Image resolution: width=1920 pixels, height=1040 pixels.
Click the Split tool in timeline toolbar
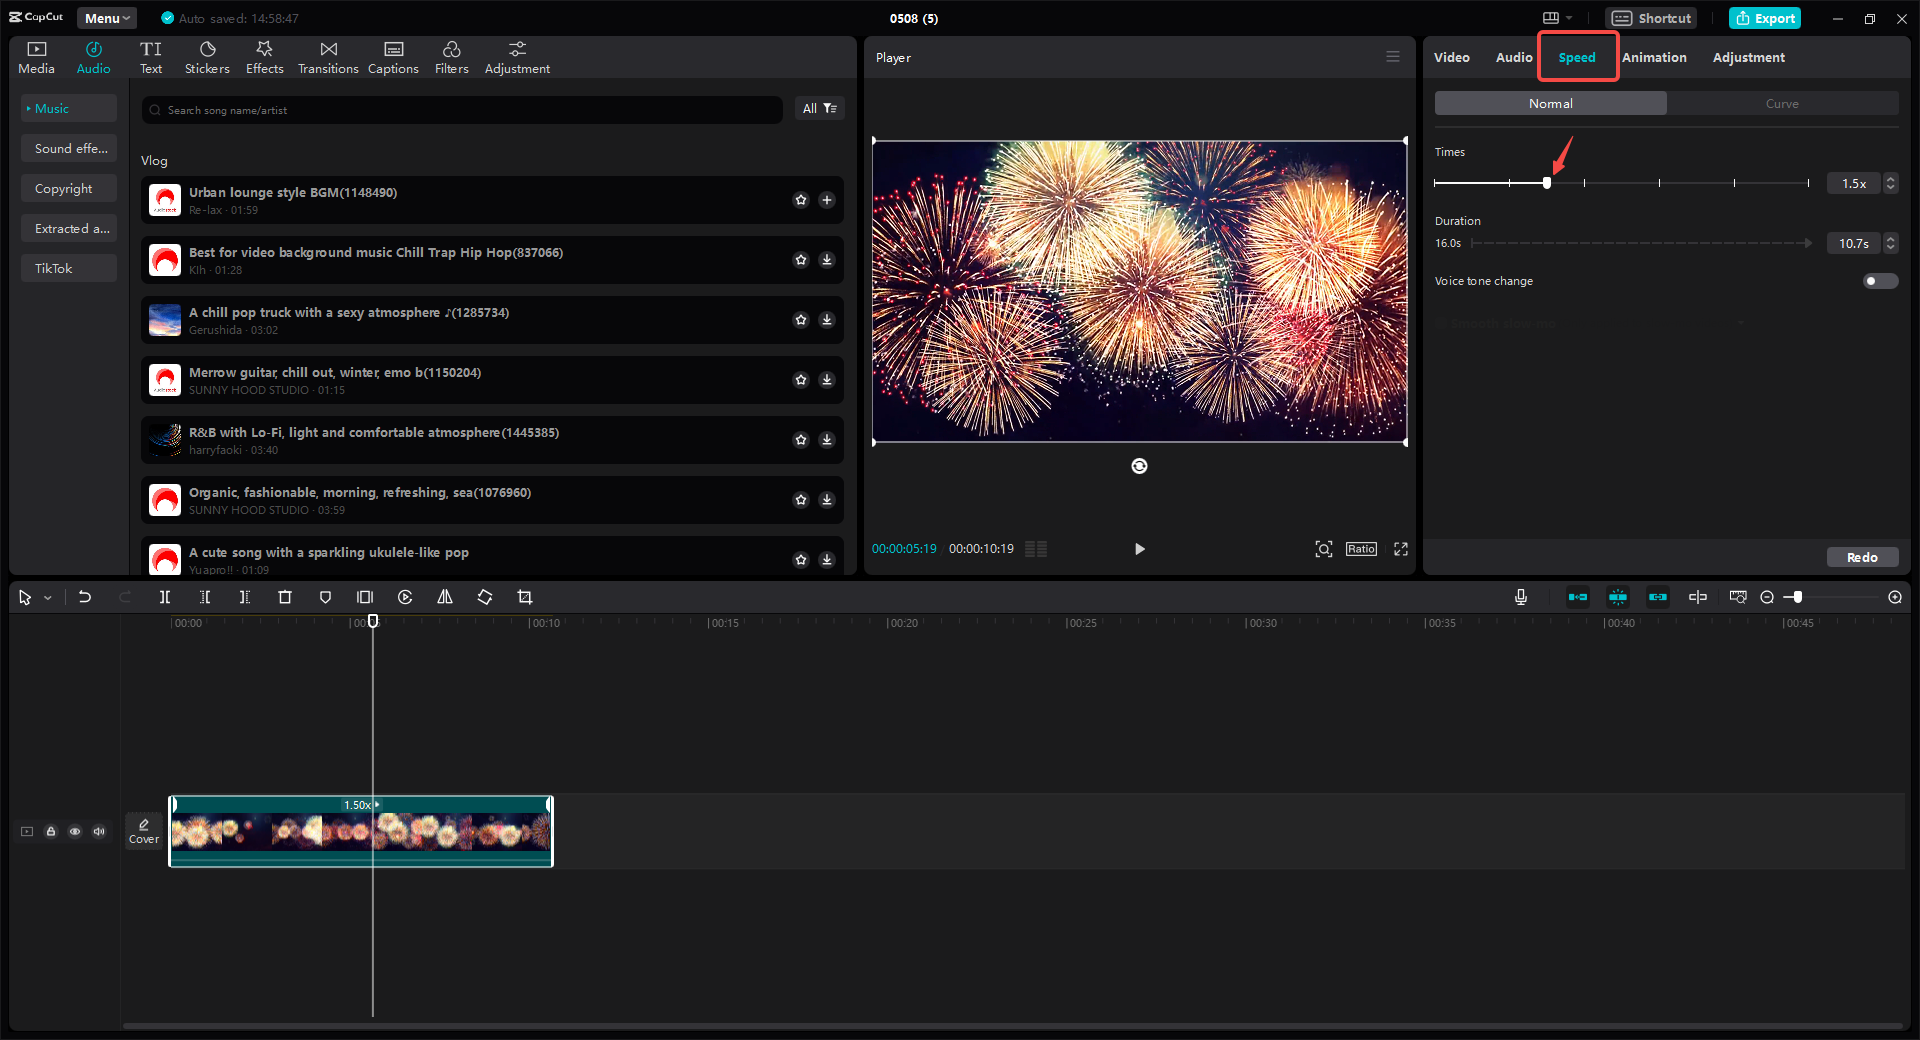(165, 597)
